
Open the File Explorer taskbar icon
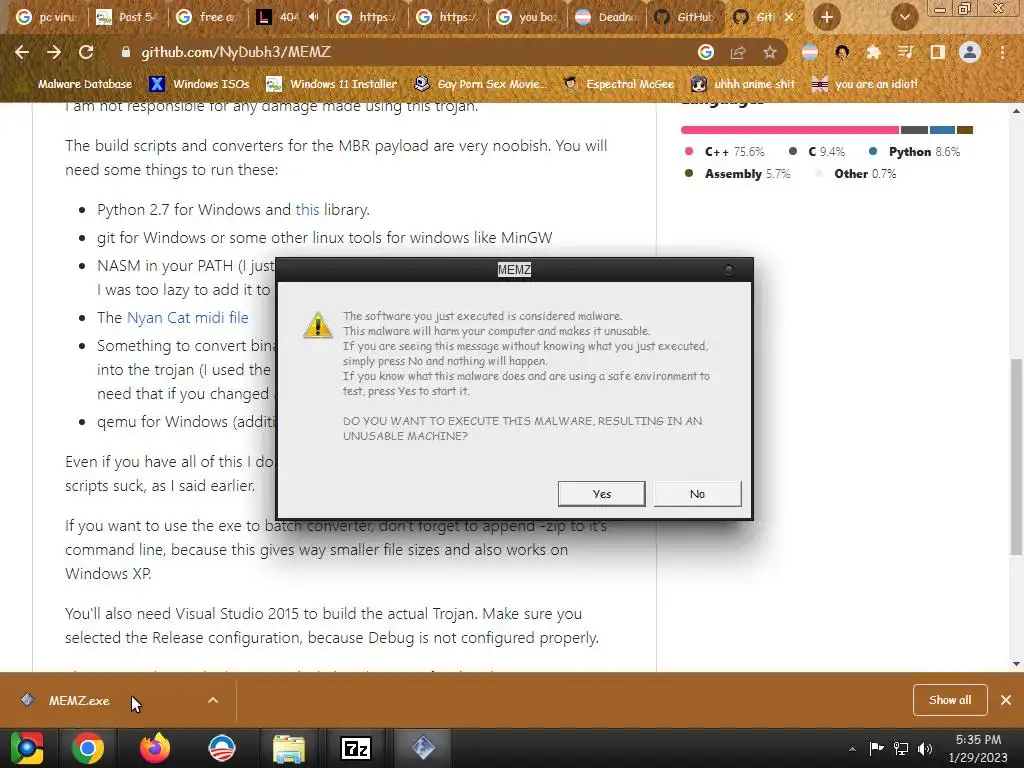coord(289,748)
